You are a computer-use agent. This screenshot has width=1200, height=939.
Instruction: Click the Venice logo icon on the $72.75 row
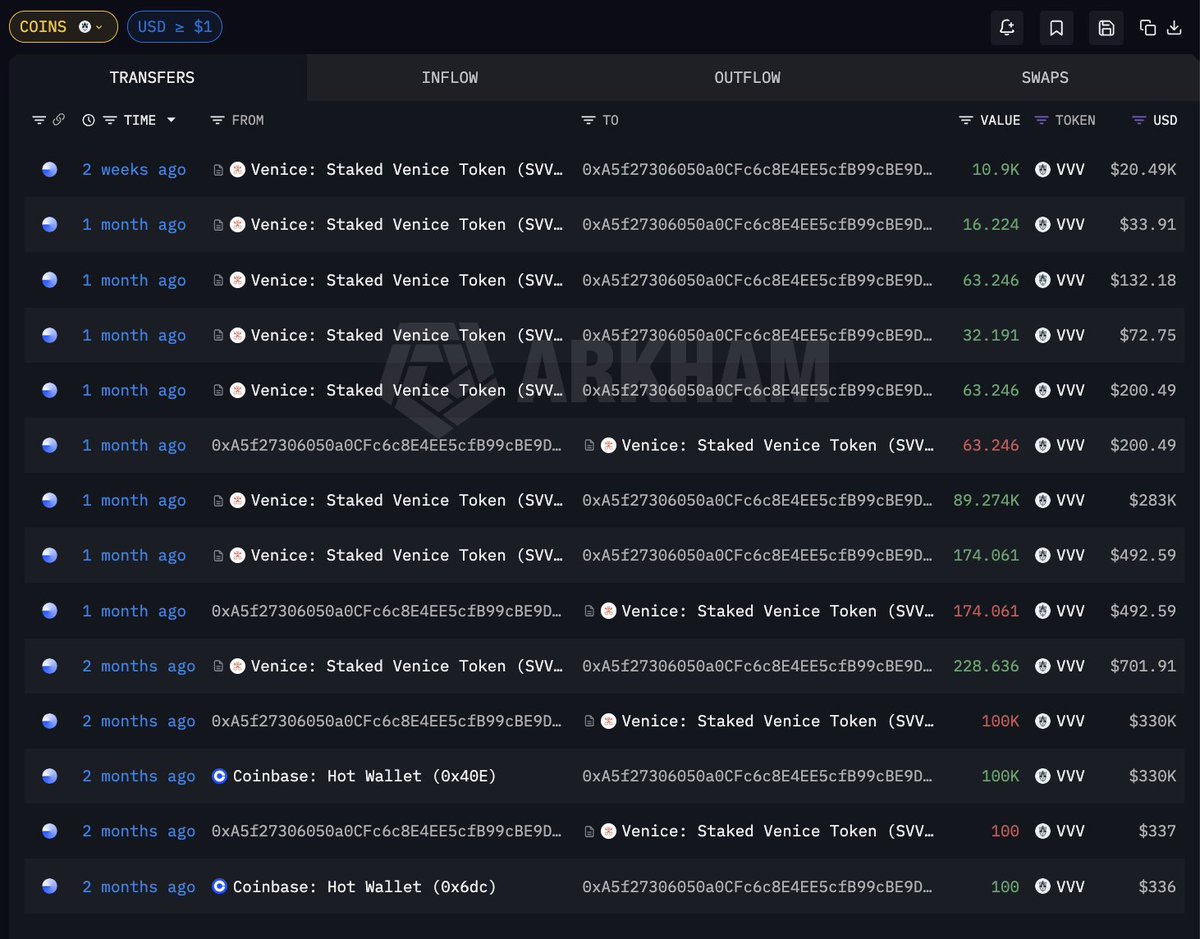(238, 335)
